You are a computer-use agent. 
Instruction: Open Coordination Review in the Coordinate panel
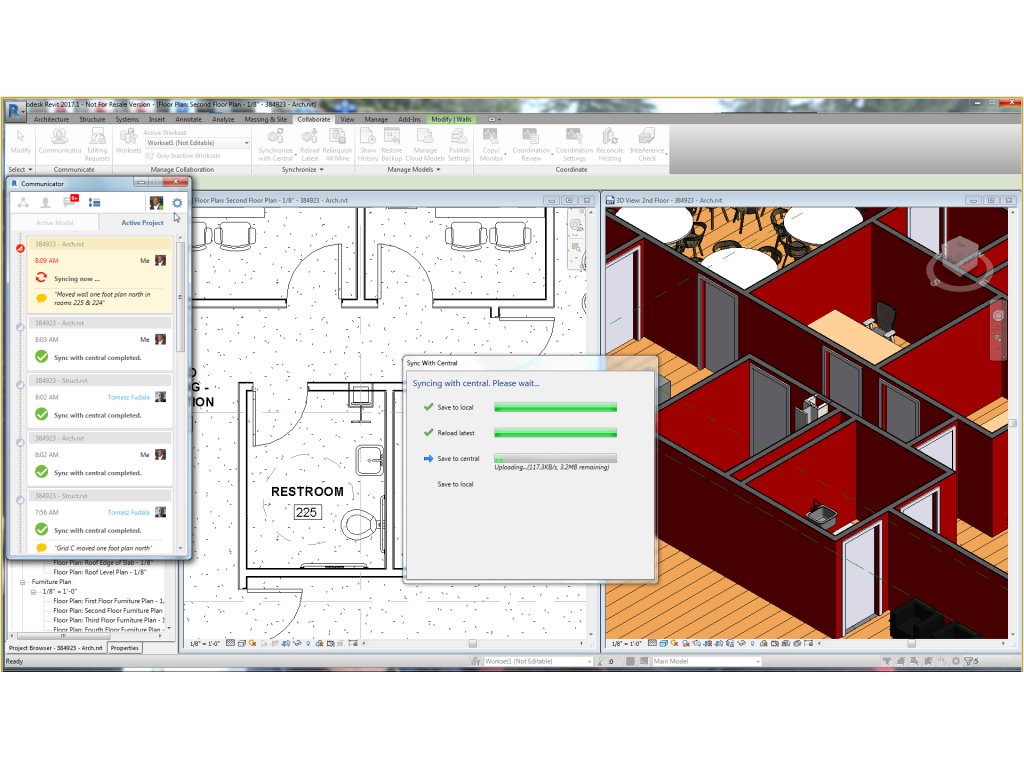(x=531, y=144)
